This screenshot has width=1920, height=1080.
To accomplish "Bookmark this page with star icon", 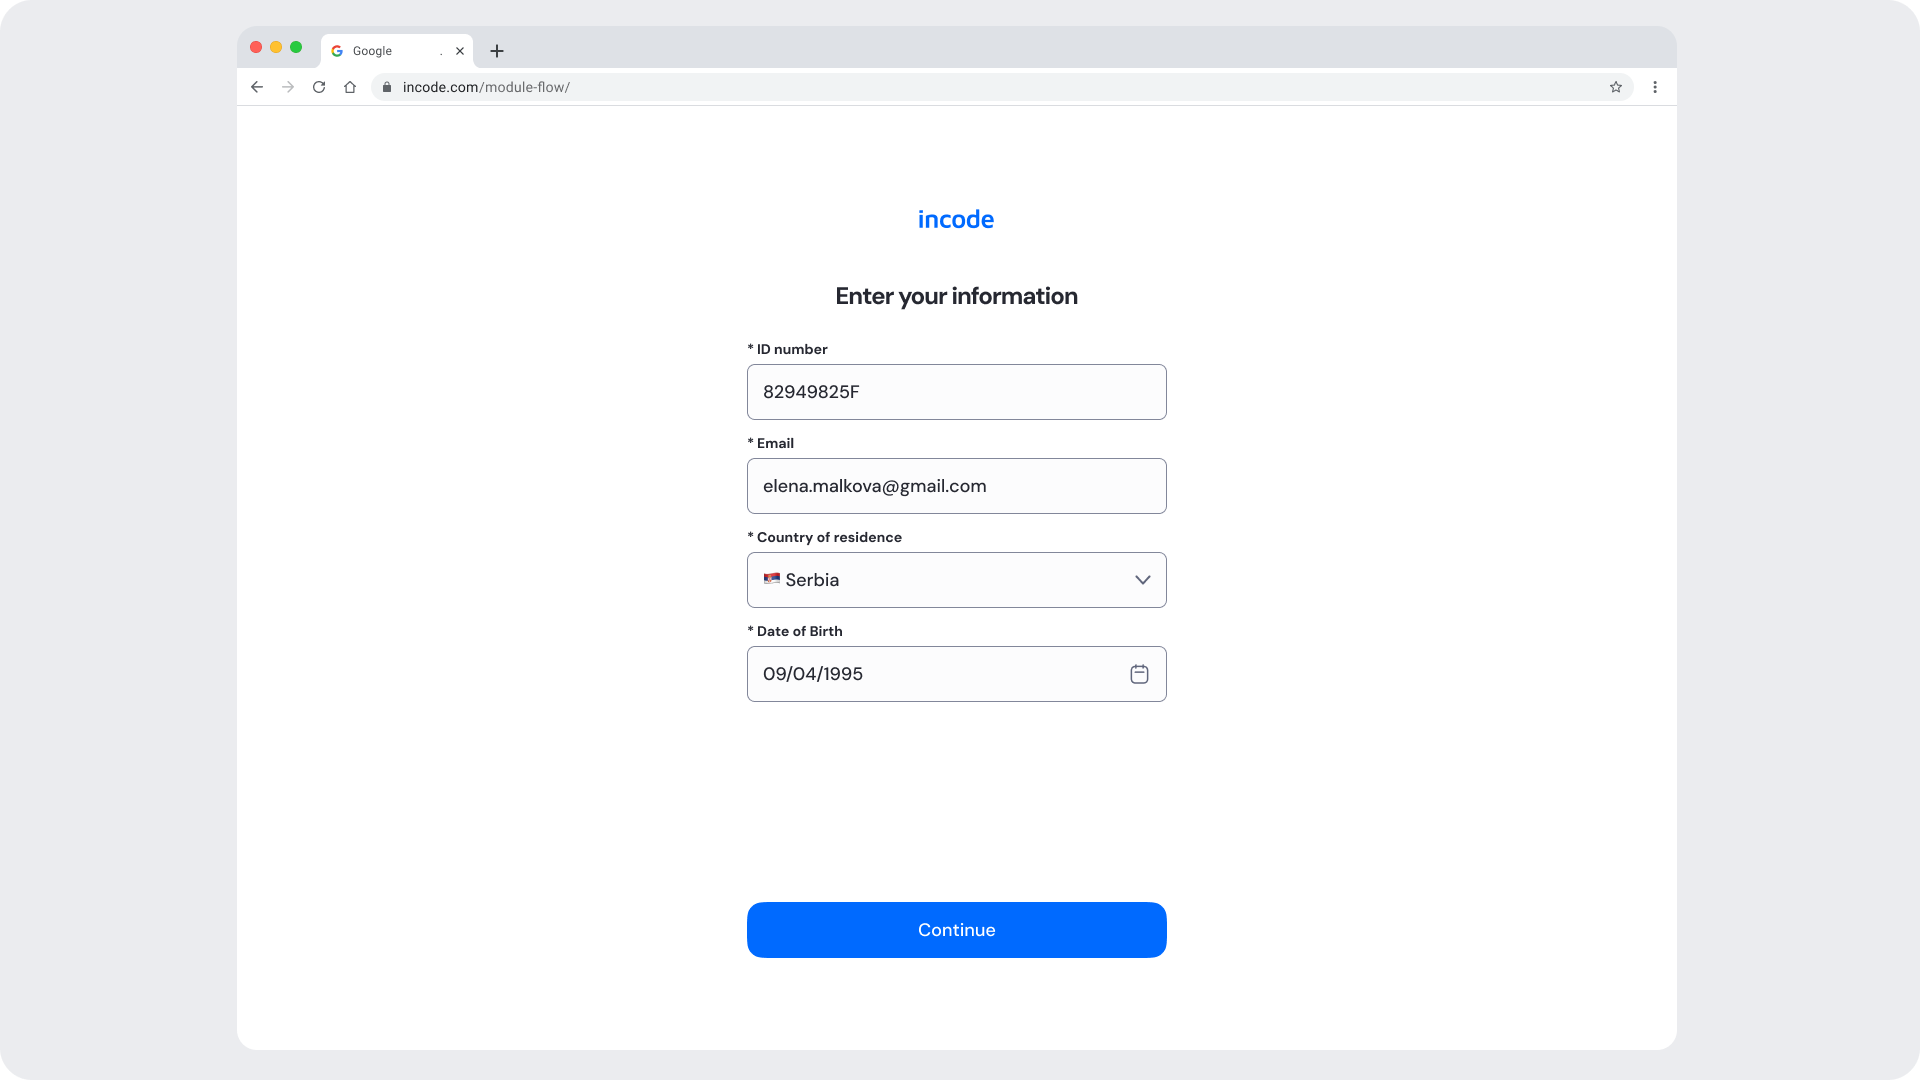I will pyautogui.click(x=1616, y=87).
